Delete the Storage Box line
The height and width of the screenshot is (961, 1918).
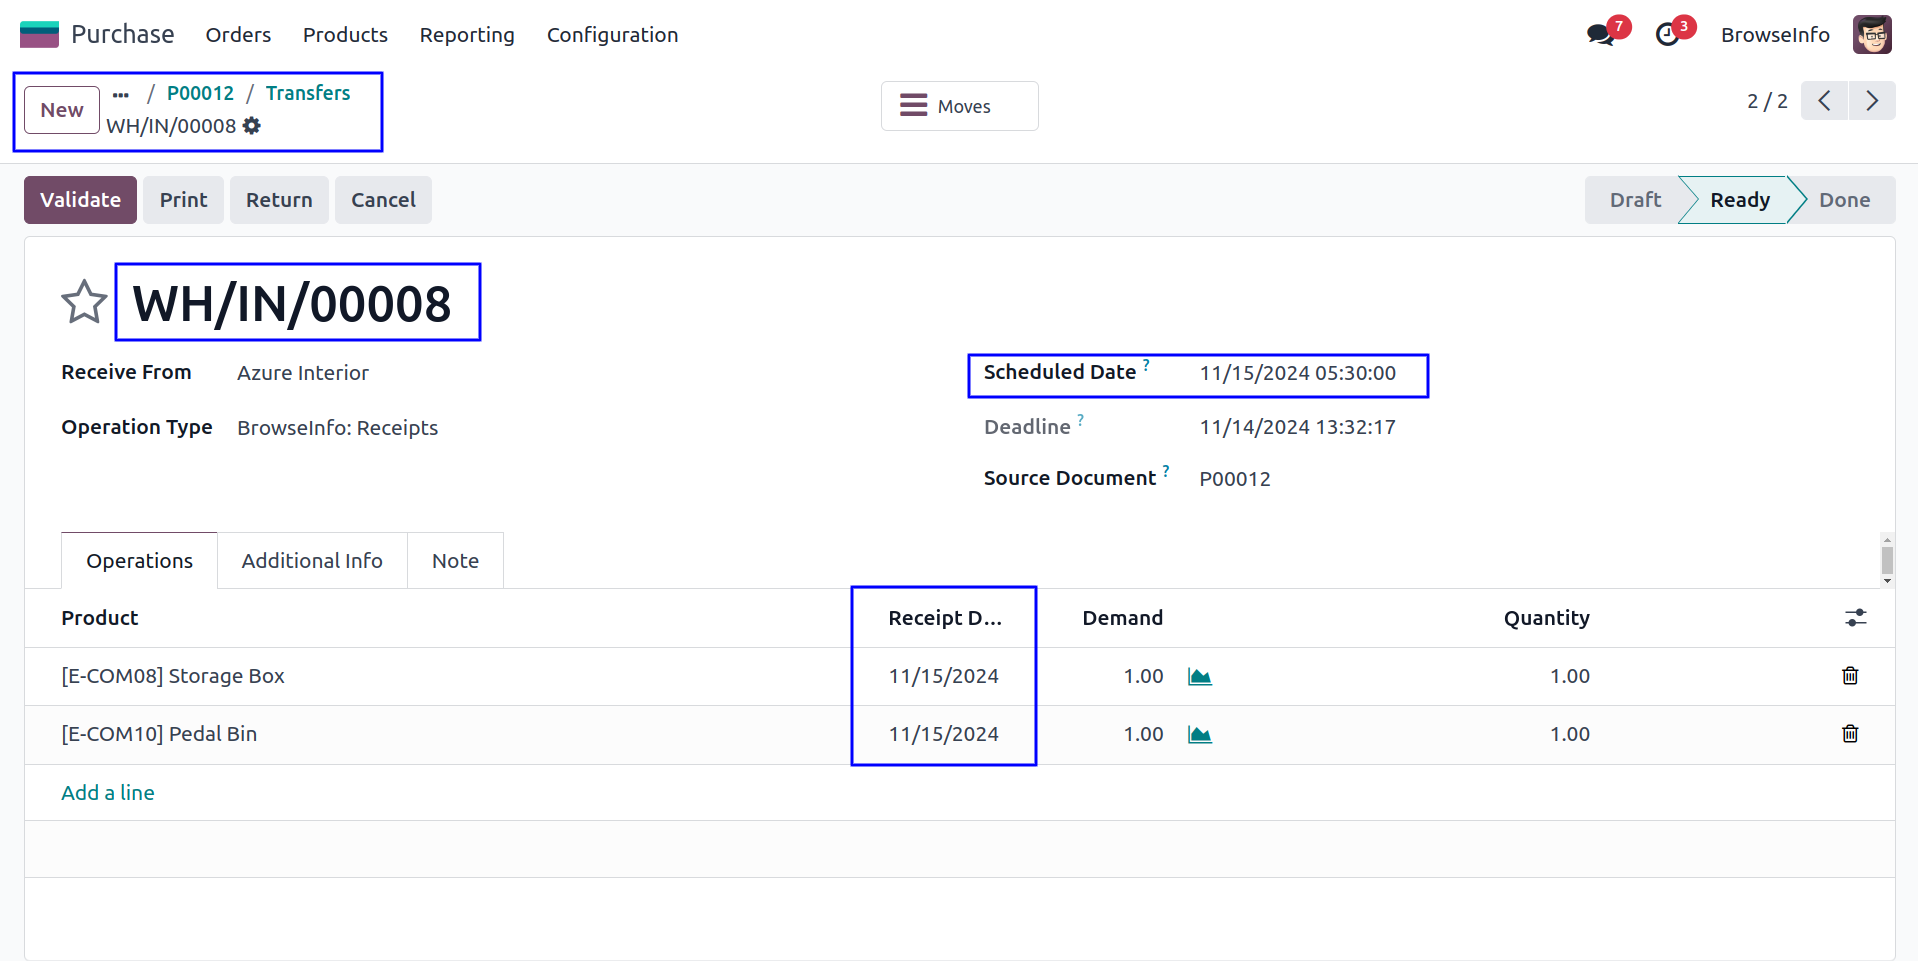point(1849,676)
